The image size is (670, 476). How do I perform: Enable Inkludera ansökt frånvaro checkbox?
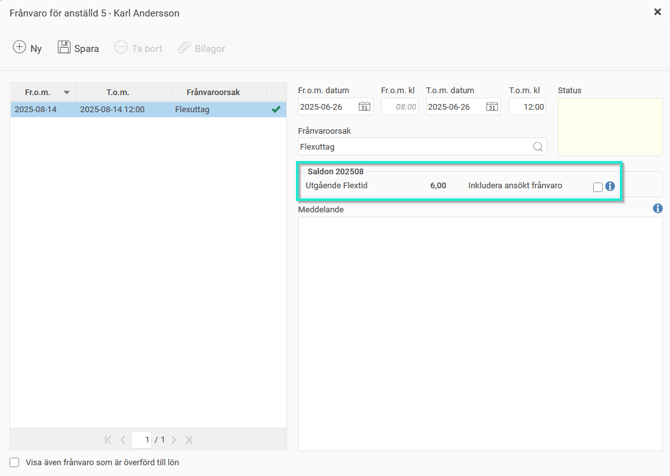coord(598,187)
